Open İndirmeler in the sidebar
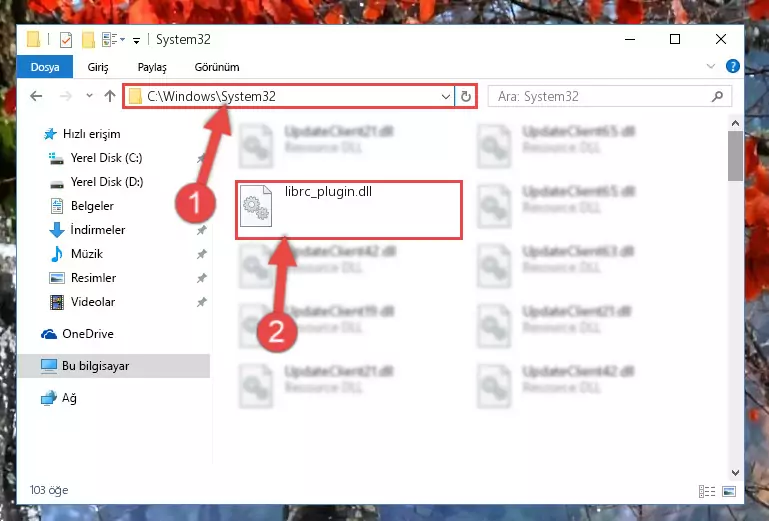769x521 pixels. click(x=98, y=230)
